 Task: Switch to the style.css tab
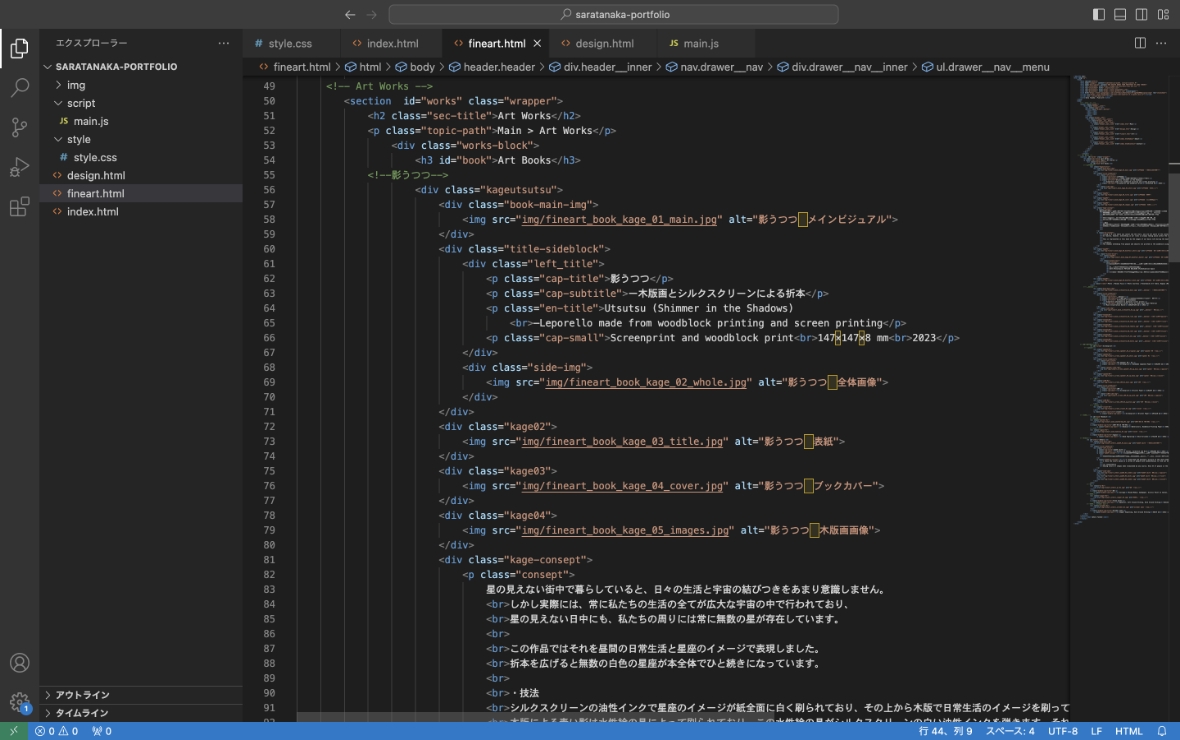click(290, 43)
